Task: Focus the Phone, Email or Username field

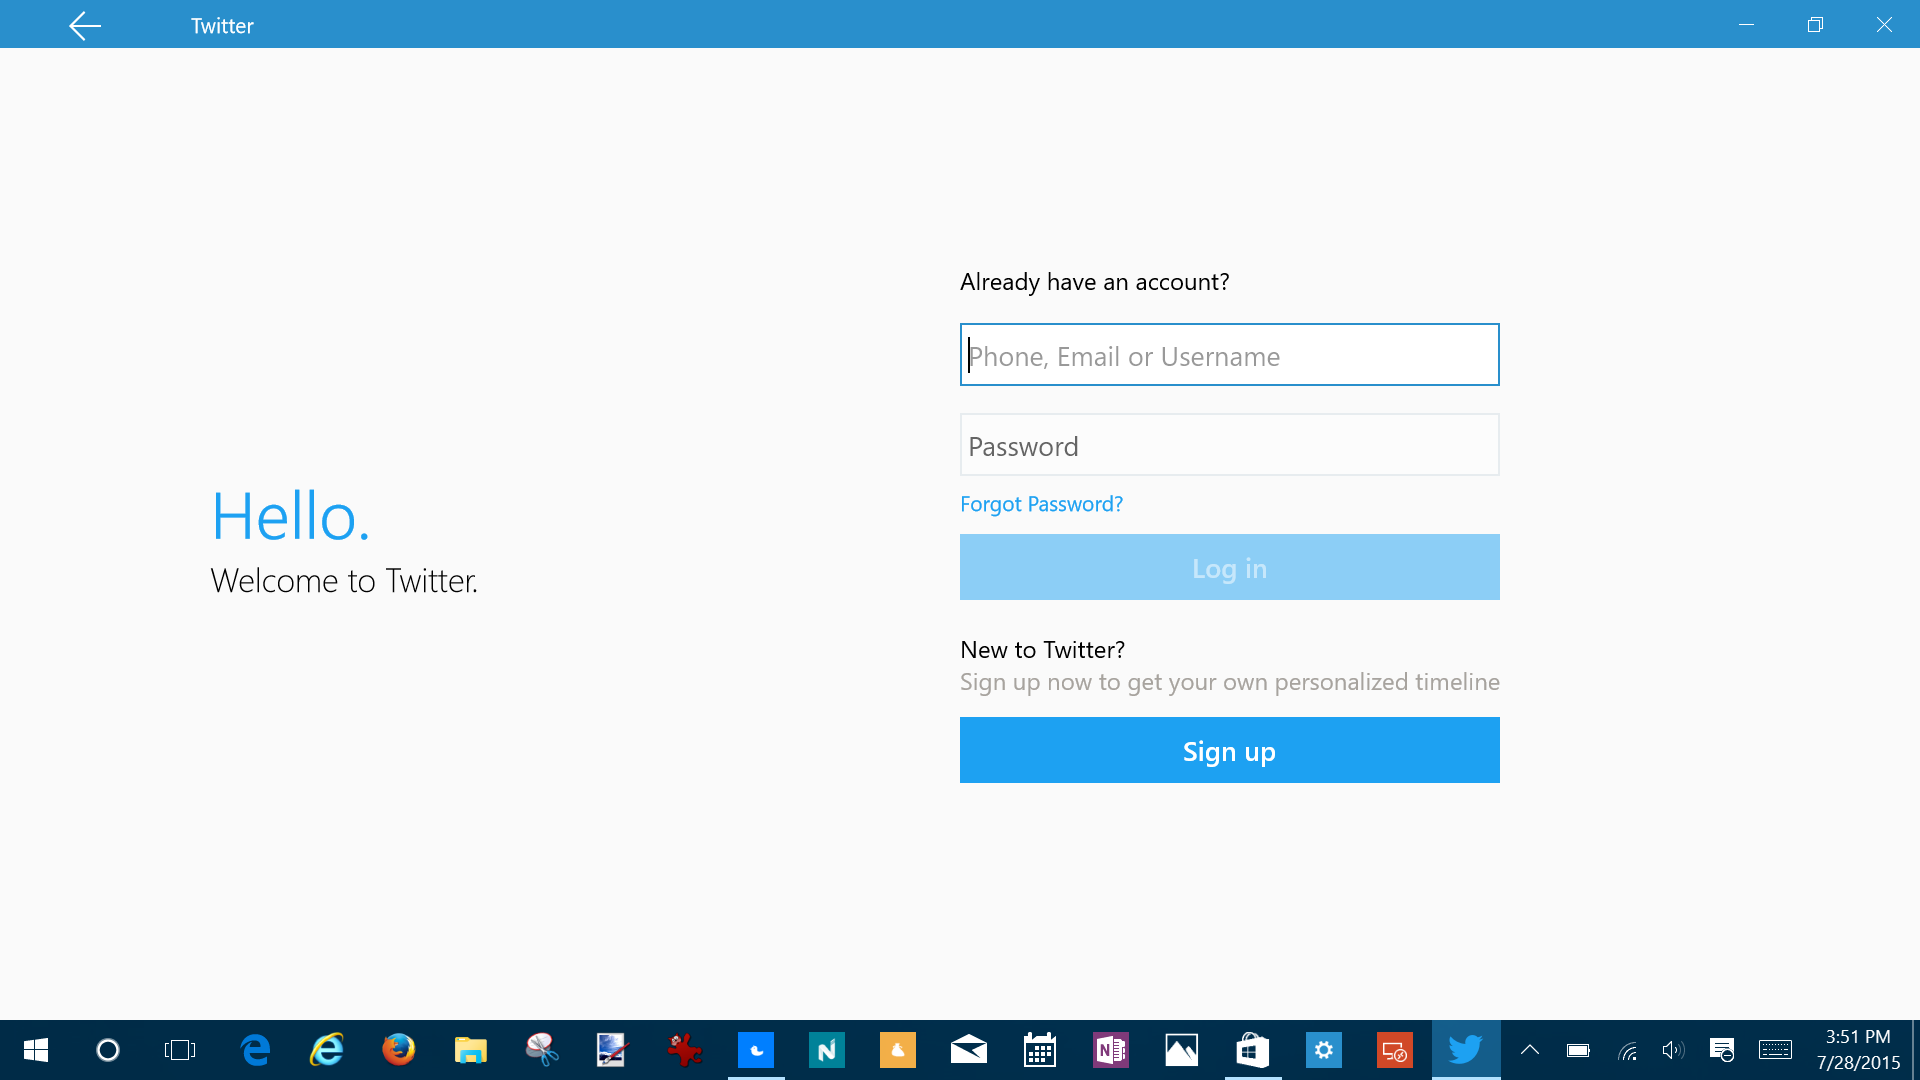Action: tap(1229, 355)
